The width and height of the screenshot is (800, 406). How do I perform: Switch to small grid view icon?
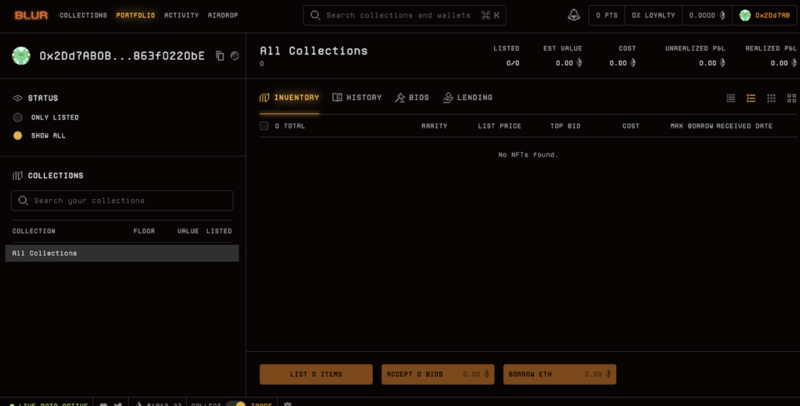[771, 98]
